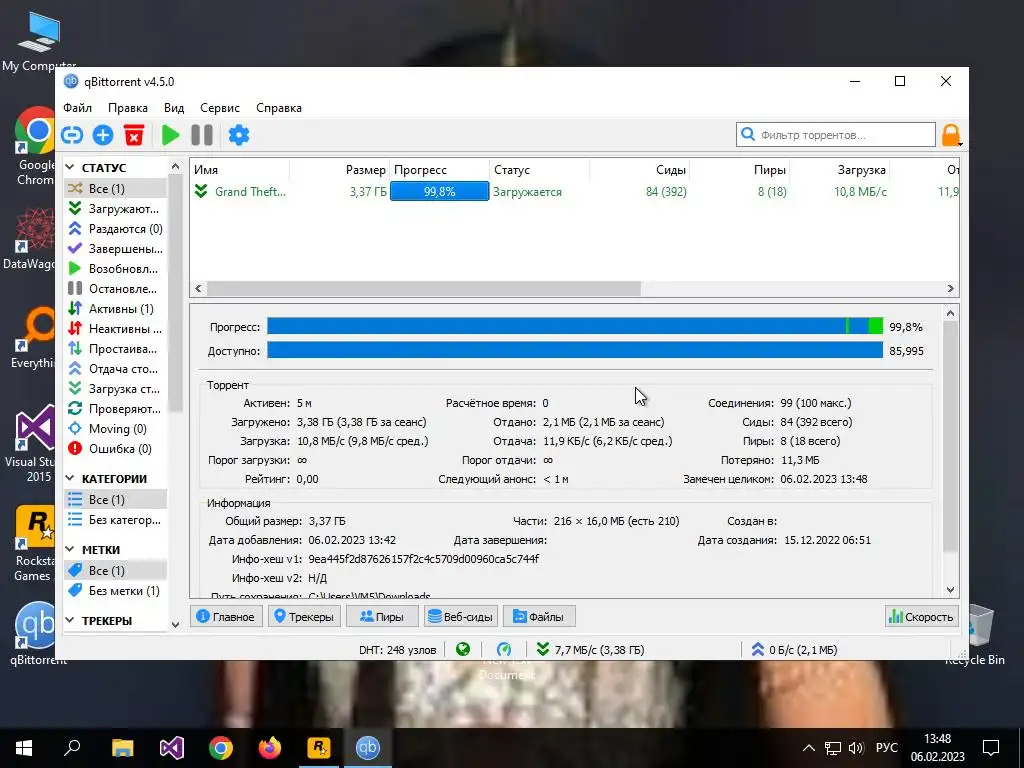
Task: Select Без метки (1) filter
Action: click(x=115, y=590)
